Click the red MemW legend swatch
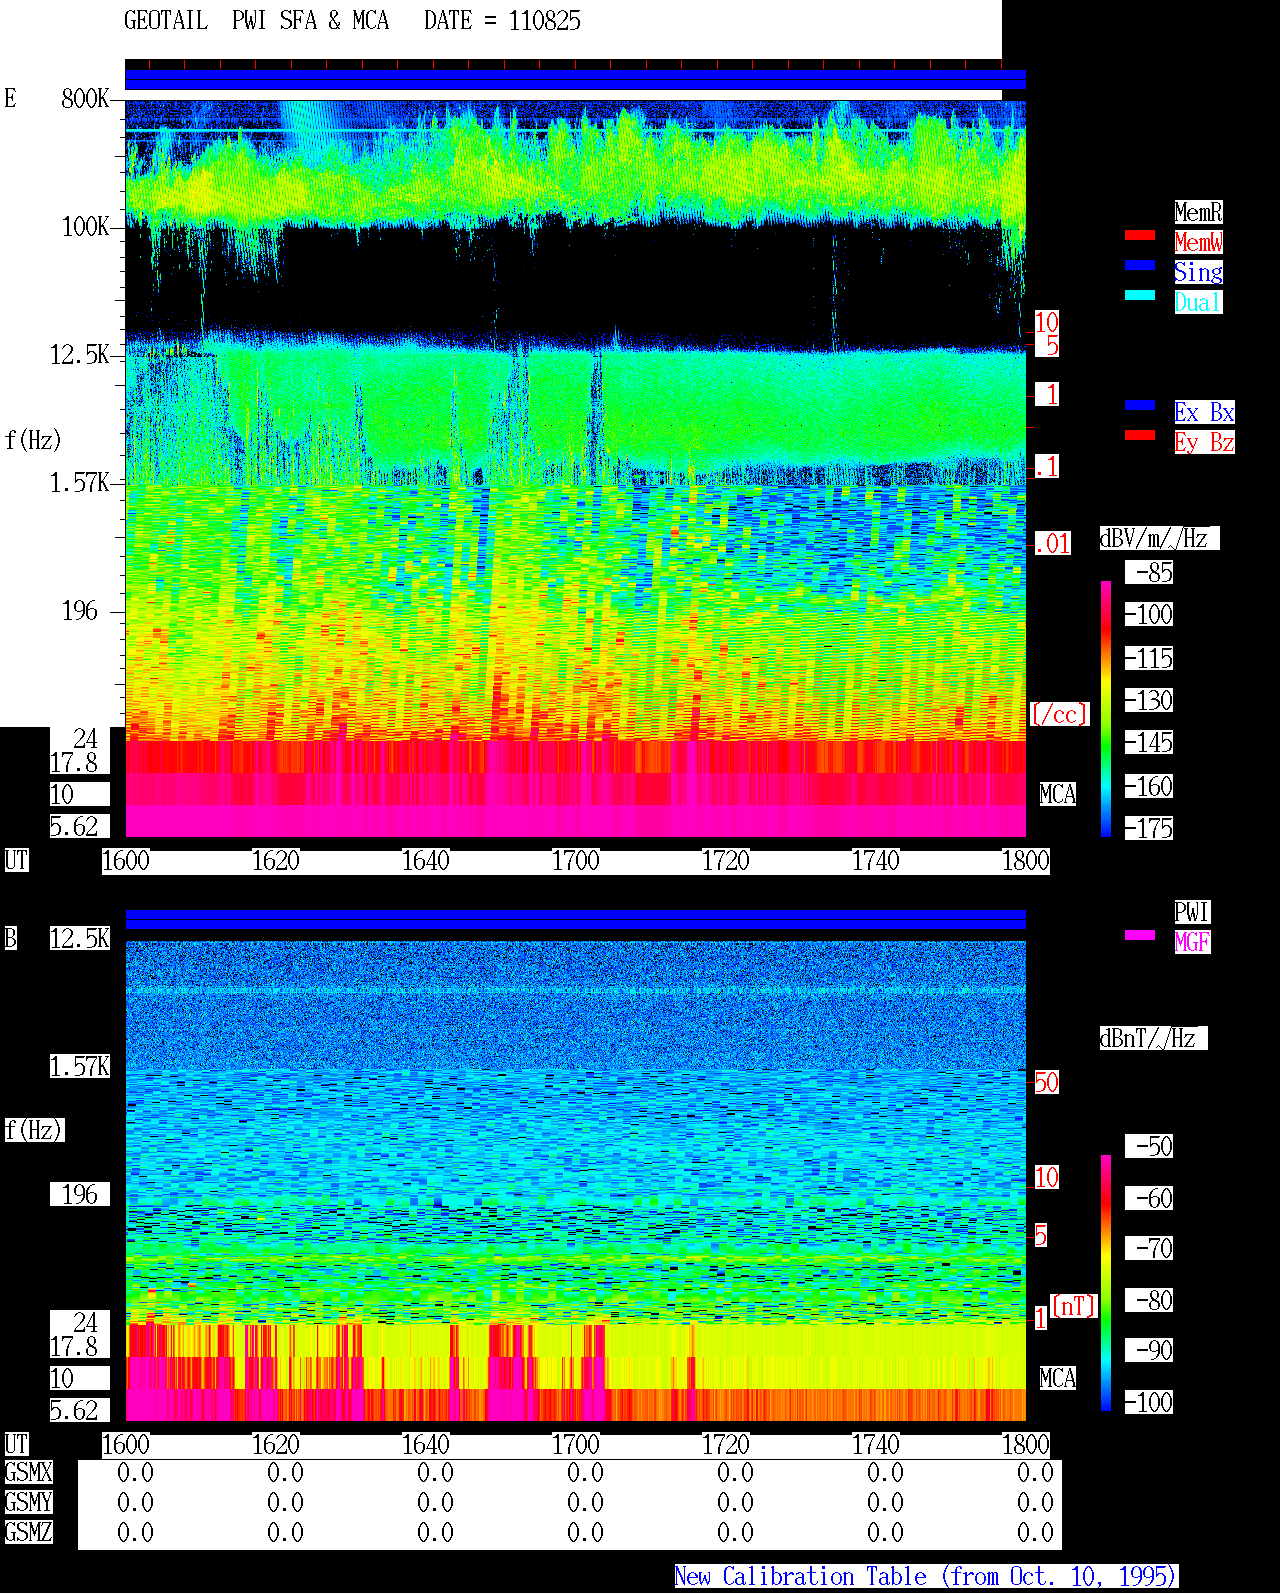The width and height of the screenshot is (1280, 1593). [1140, 236]
